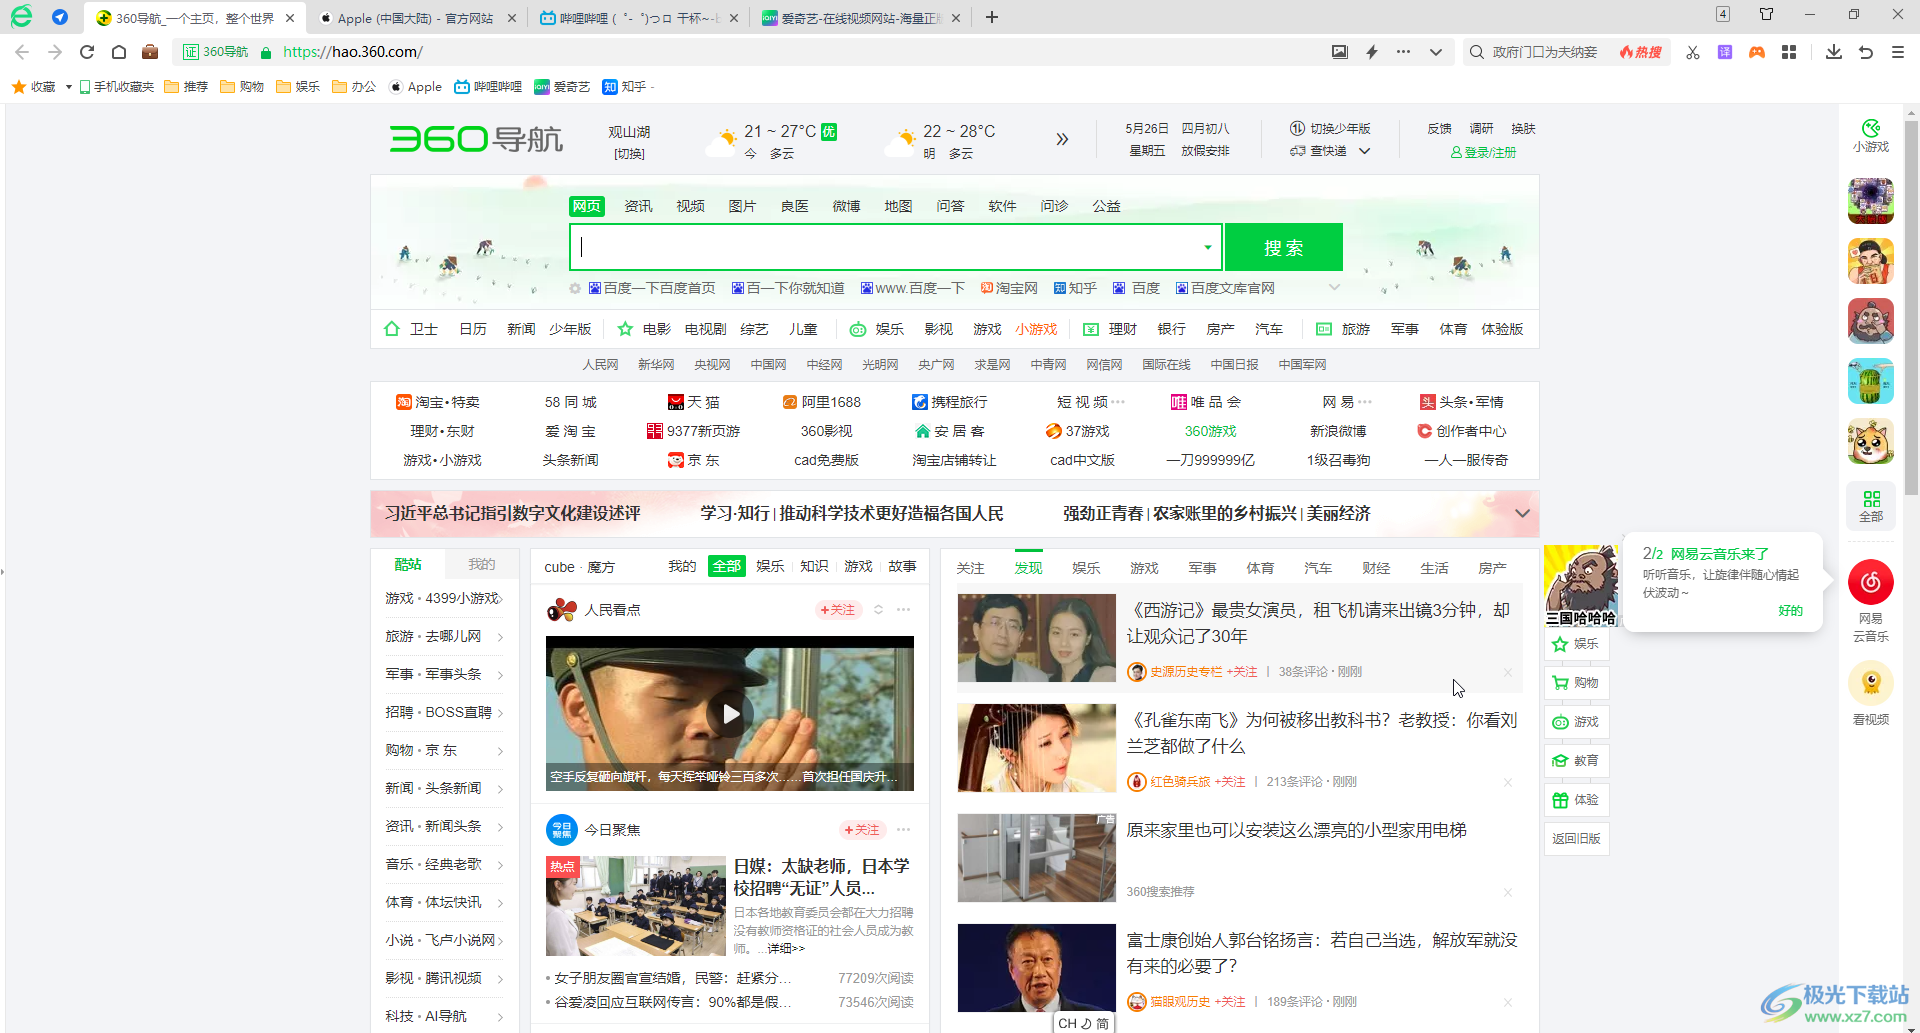
Task: Expand the 游戏·4399小游戏 row arrow
Action: [500, 599]
